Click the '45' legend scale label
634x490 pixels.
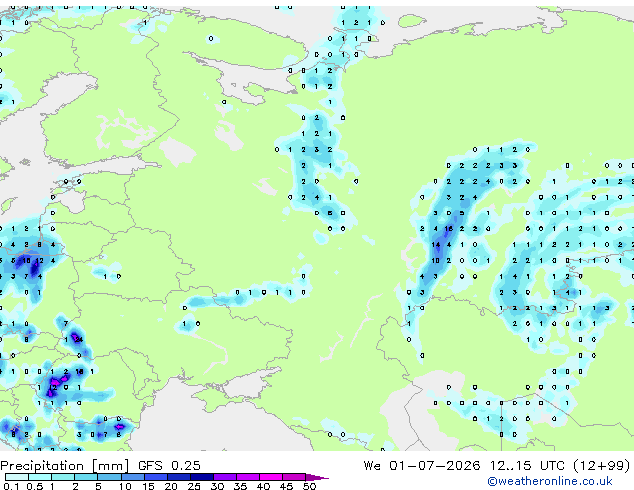tap(286, 486)
